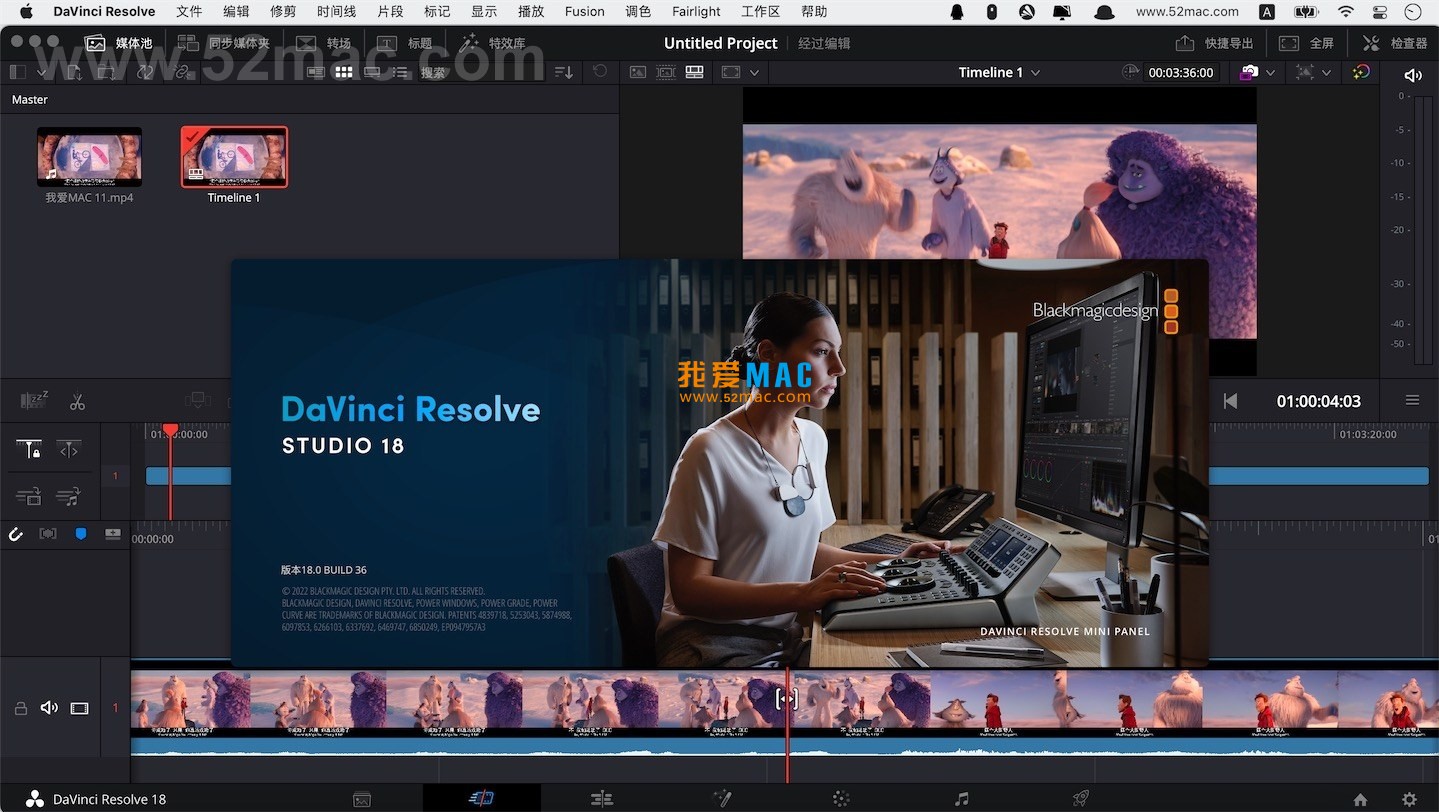
Task: Expand the timeline resolution dropdown arrow
Action: (x=1327, y=72)
